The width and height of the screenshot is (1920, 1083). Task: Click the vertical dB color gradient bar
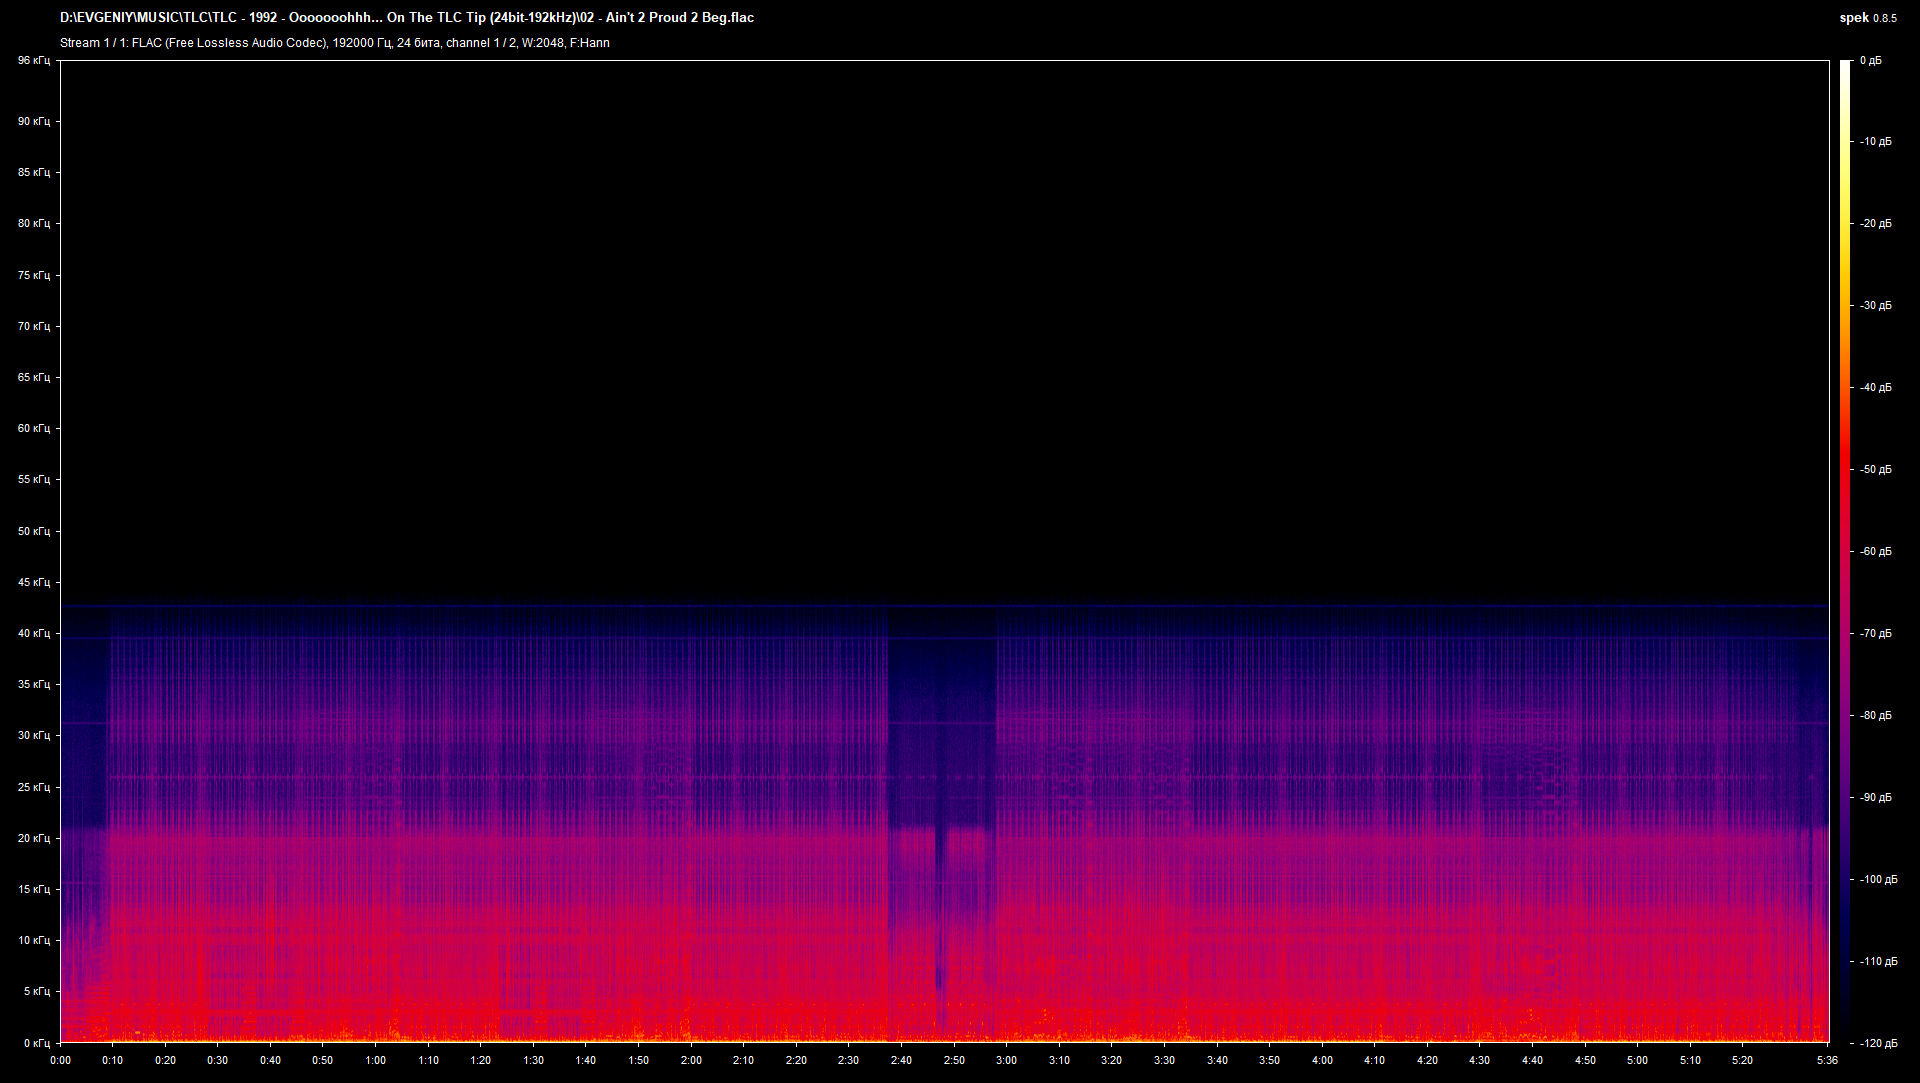tap(1846, 550)
